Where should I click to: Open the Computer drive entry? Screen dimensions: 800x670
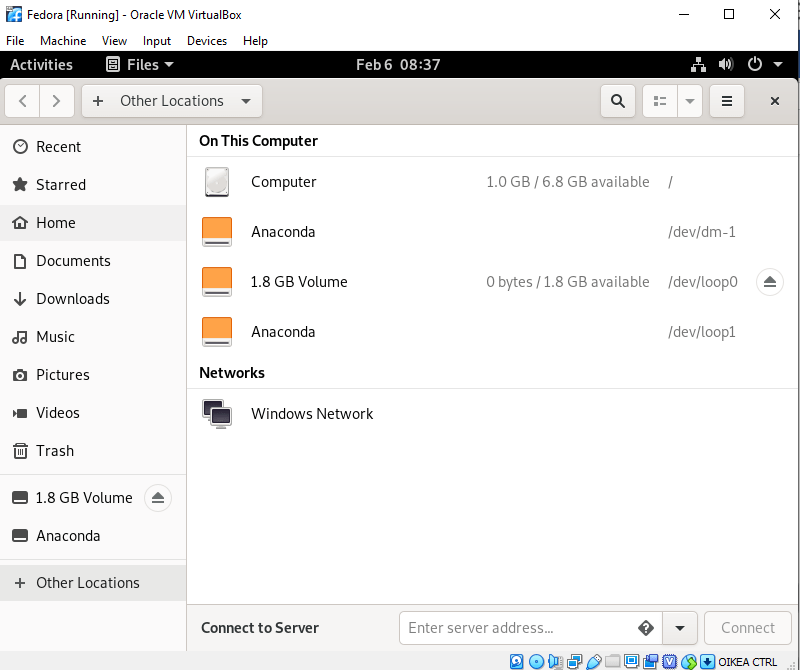click(283, 182)
